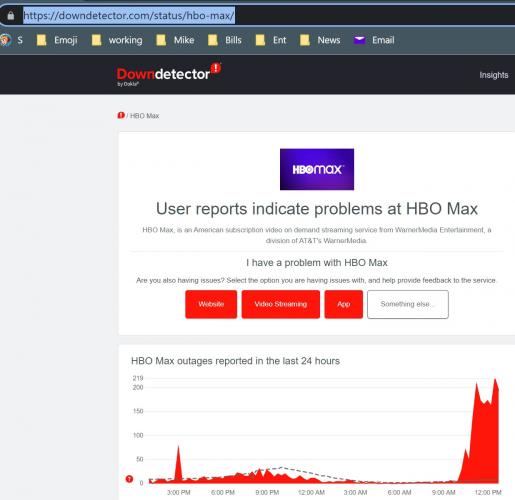Screen dimensions: 515x500
Task: Report a Website problem
Action: click(211, 304)
